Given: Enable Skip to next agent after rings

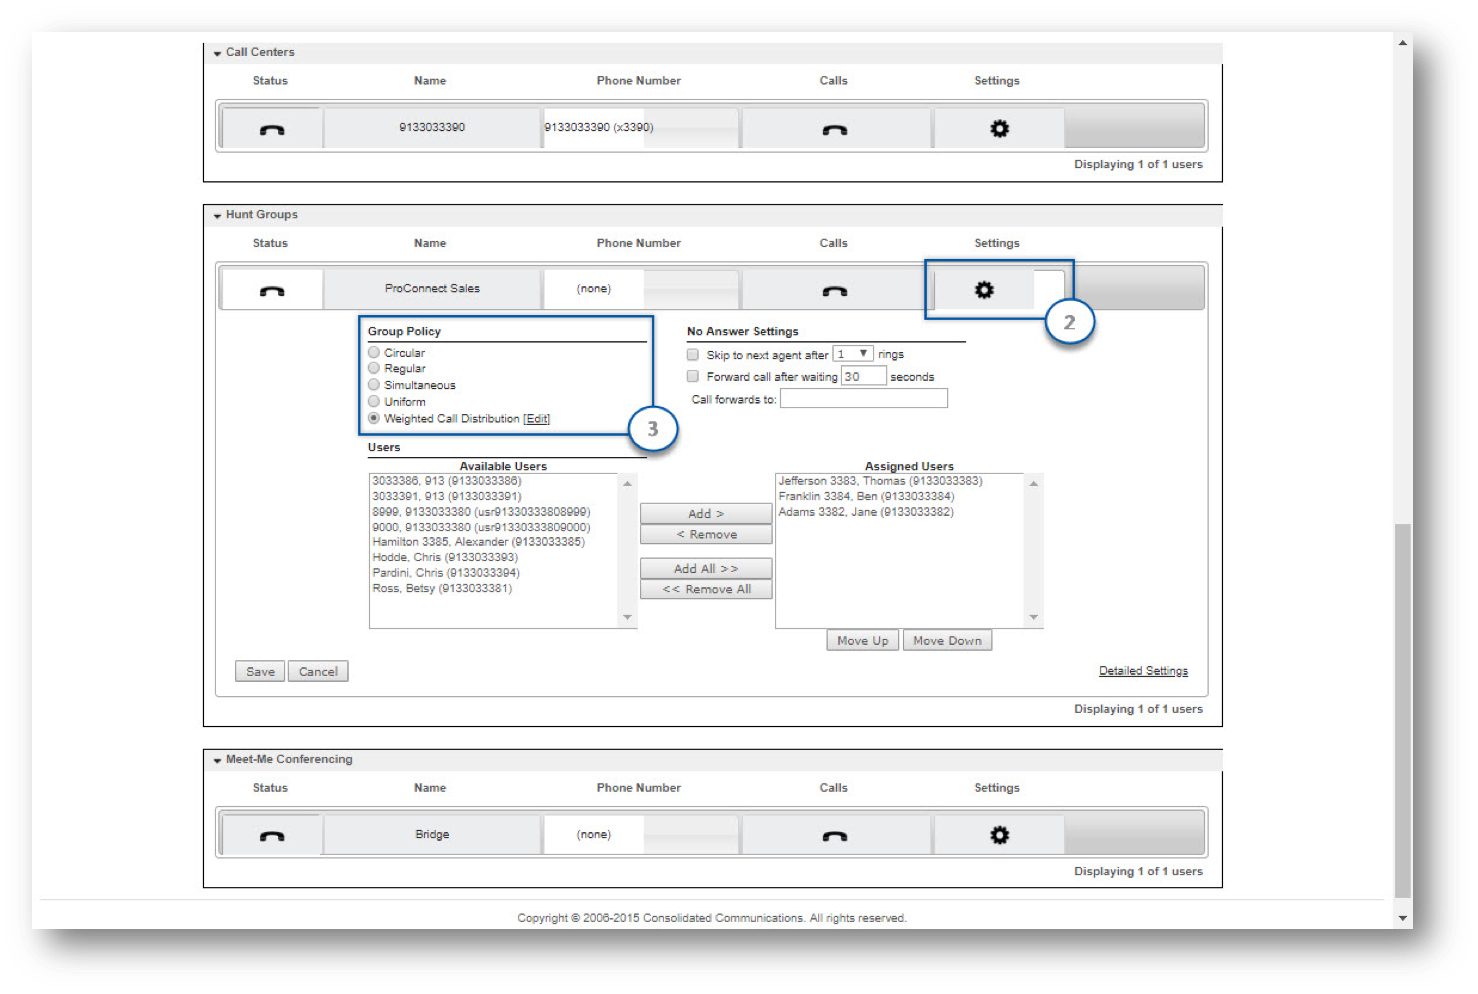Looking at the screenshot, I should point(692,354).
